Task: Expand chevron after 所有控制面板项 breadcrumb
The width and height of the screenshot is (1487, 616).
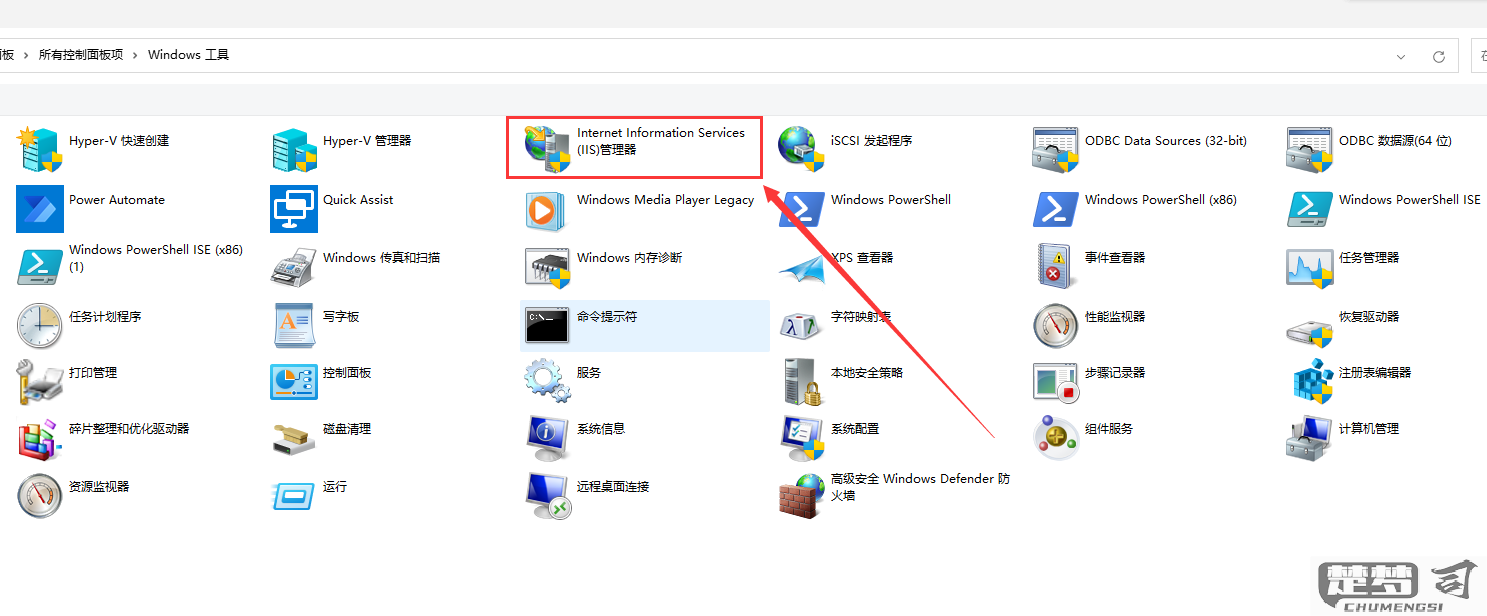Action: (136, 55)
